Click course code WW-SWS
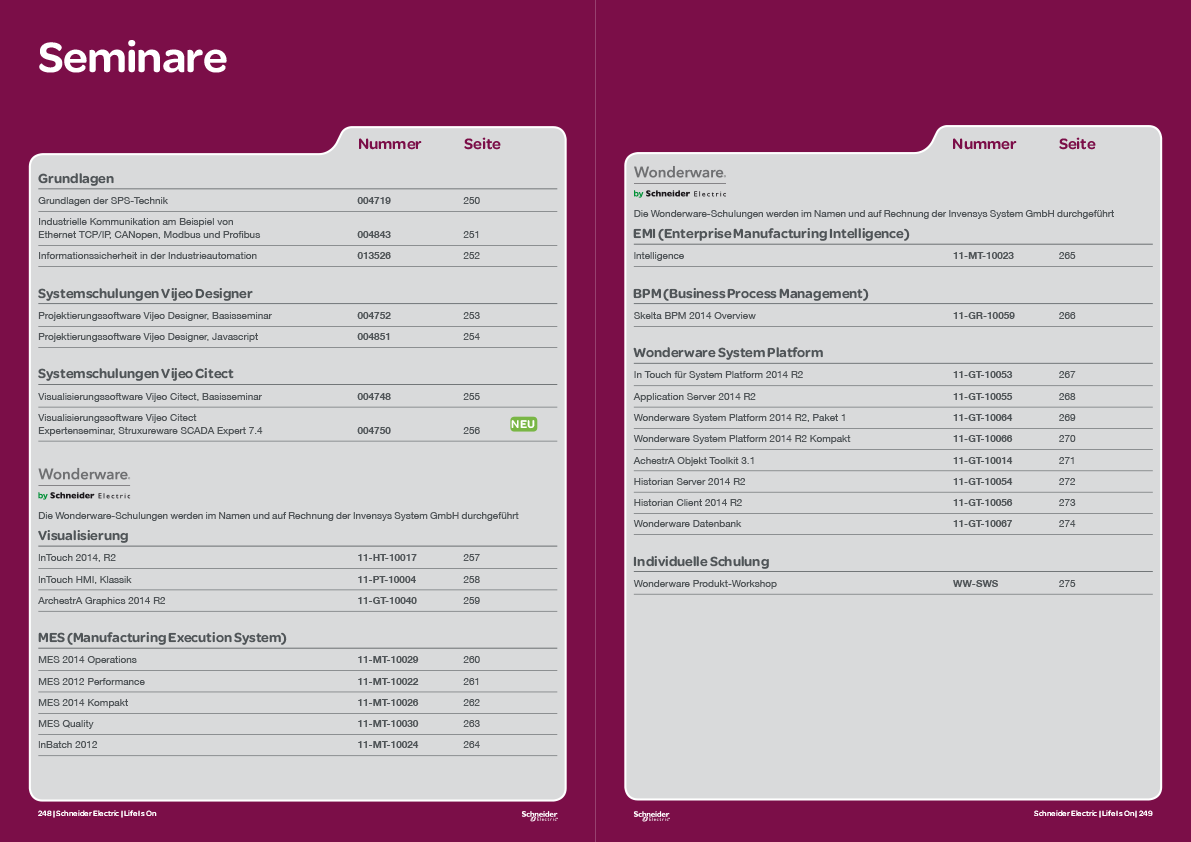1191x842 pixels. click(975, 584)
